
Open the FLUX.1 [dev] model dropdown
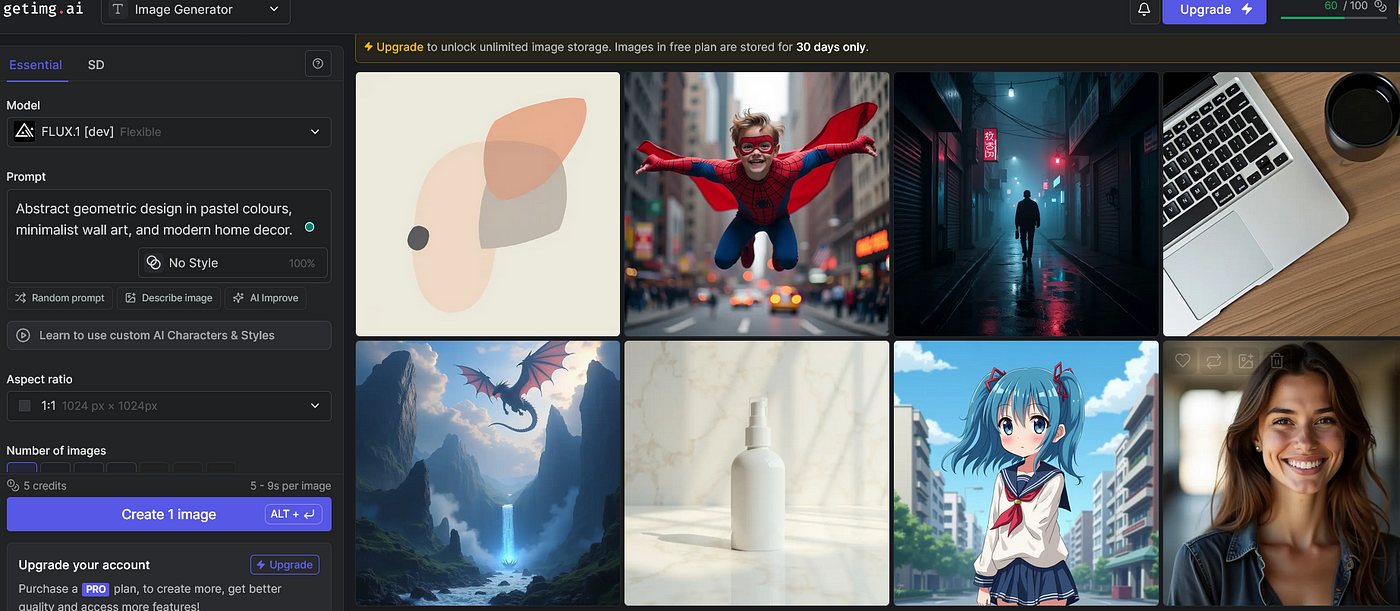169,132
